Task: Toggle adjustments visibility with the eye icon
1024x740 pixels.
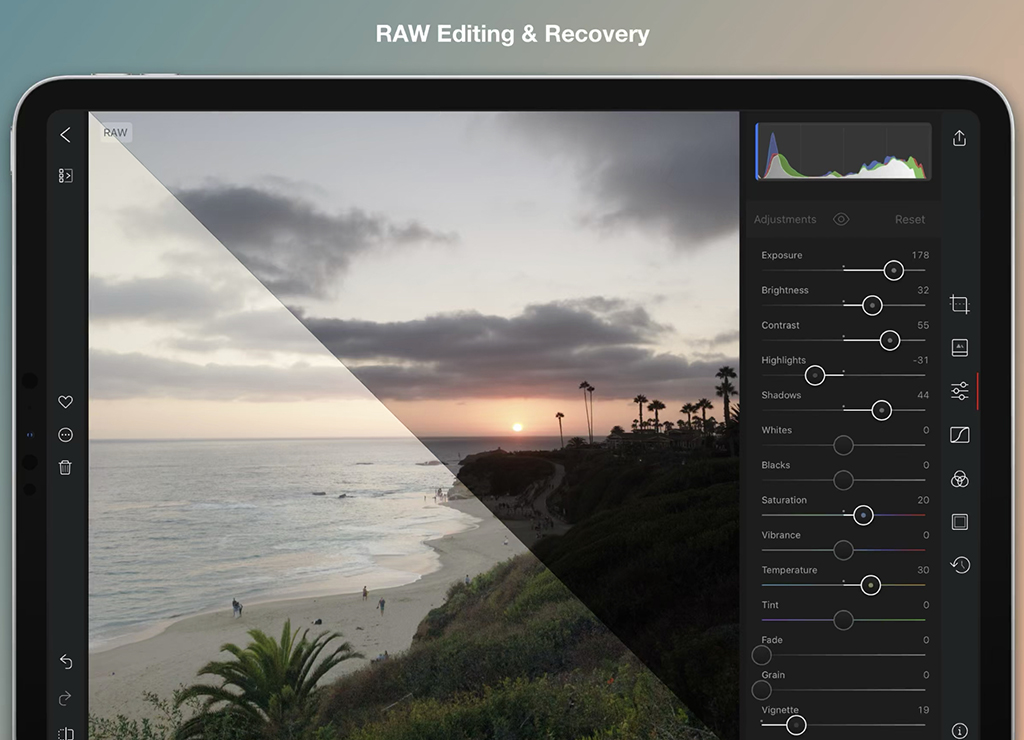Action: pyautogui.click(x=841, y=219)
